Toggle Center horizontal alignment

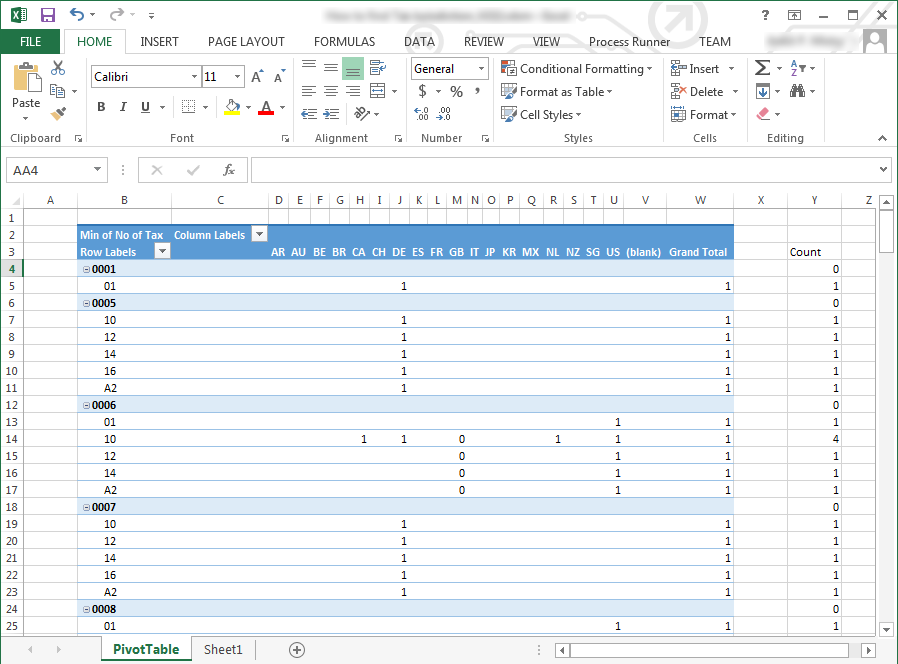tap(330, 91)
